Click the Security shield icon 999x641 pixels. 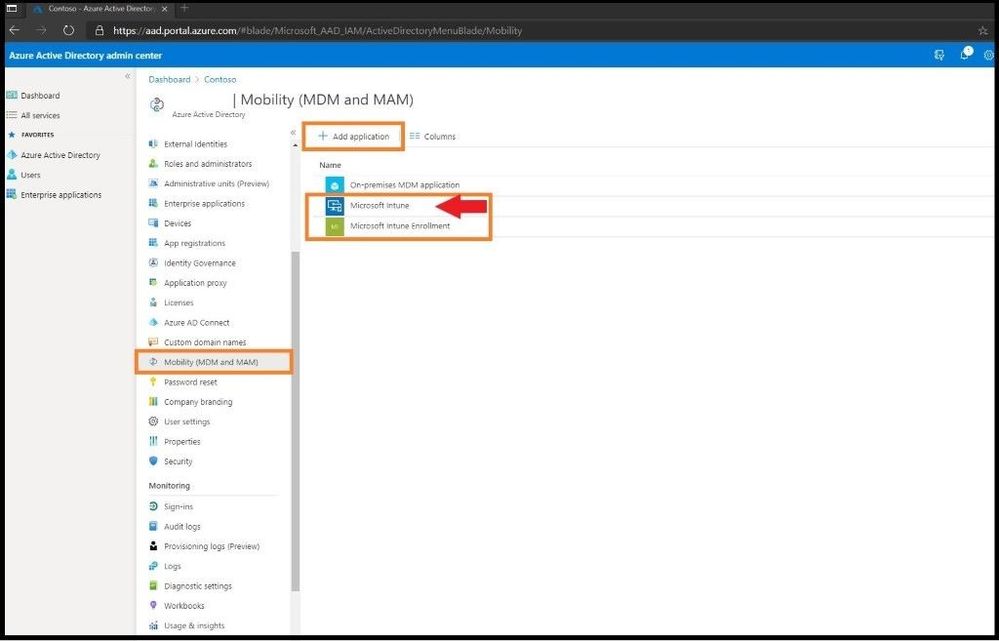[153, 461]
